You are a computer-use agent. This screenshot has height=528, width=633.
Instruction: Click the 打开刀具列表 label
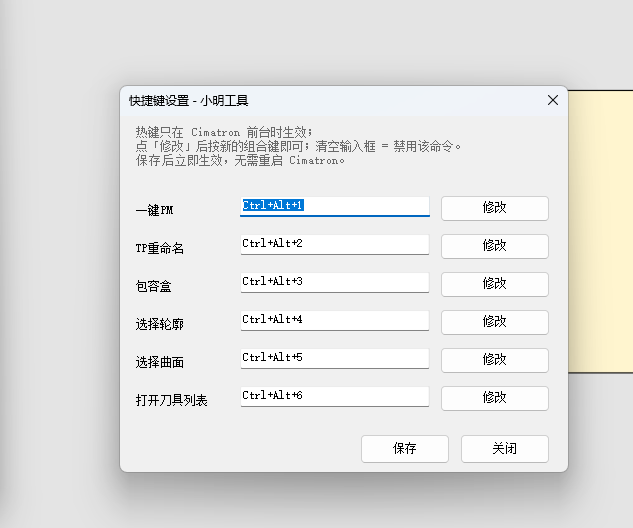click(x=172, y=400)
